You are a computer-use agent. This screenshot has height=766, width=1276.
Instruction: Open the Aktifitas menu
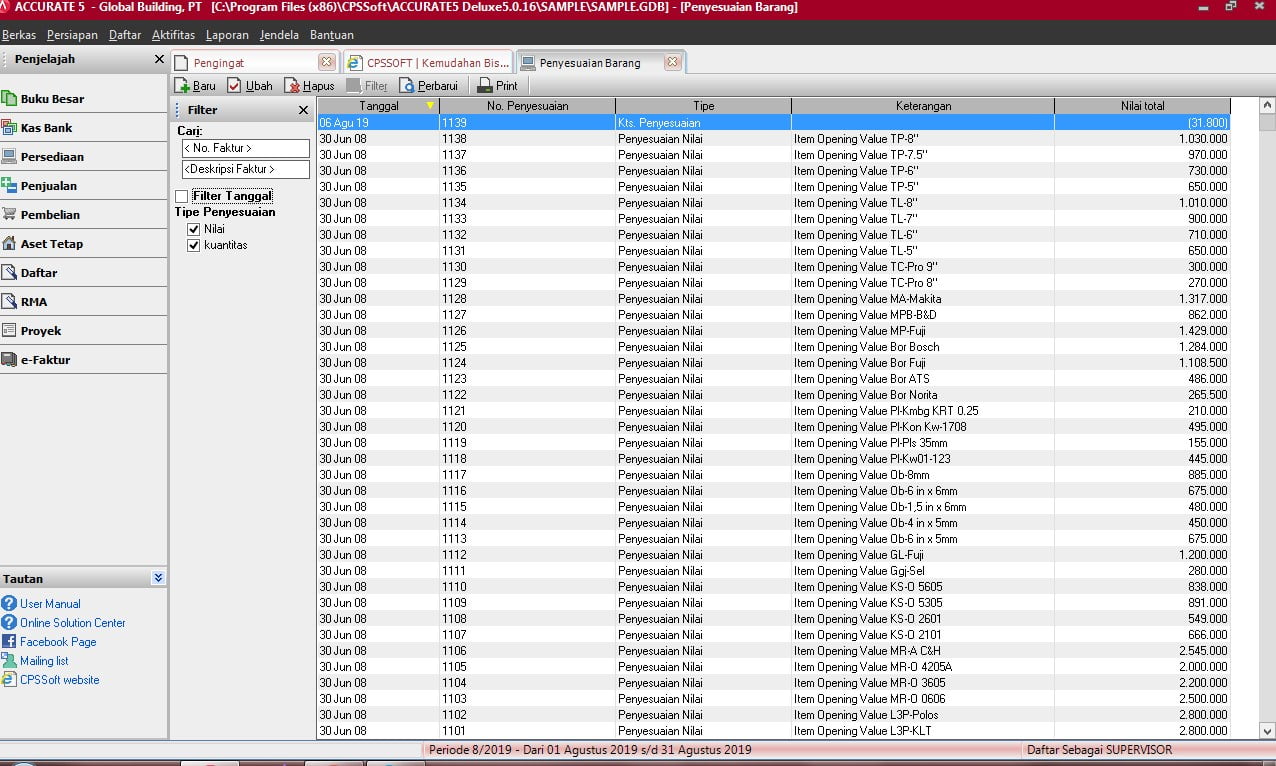[173, 35]
